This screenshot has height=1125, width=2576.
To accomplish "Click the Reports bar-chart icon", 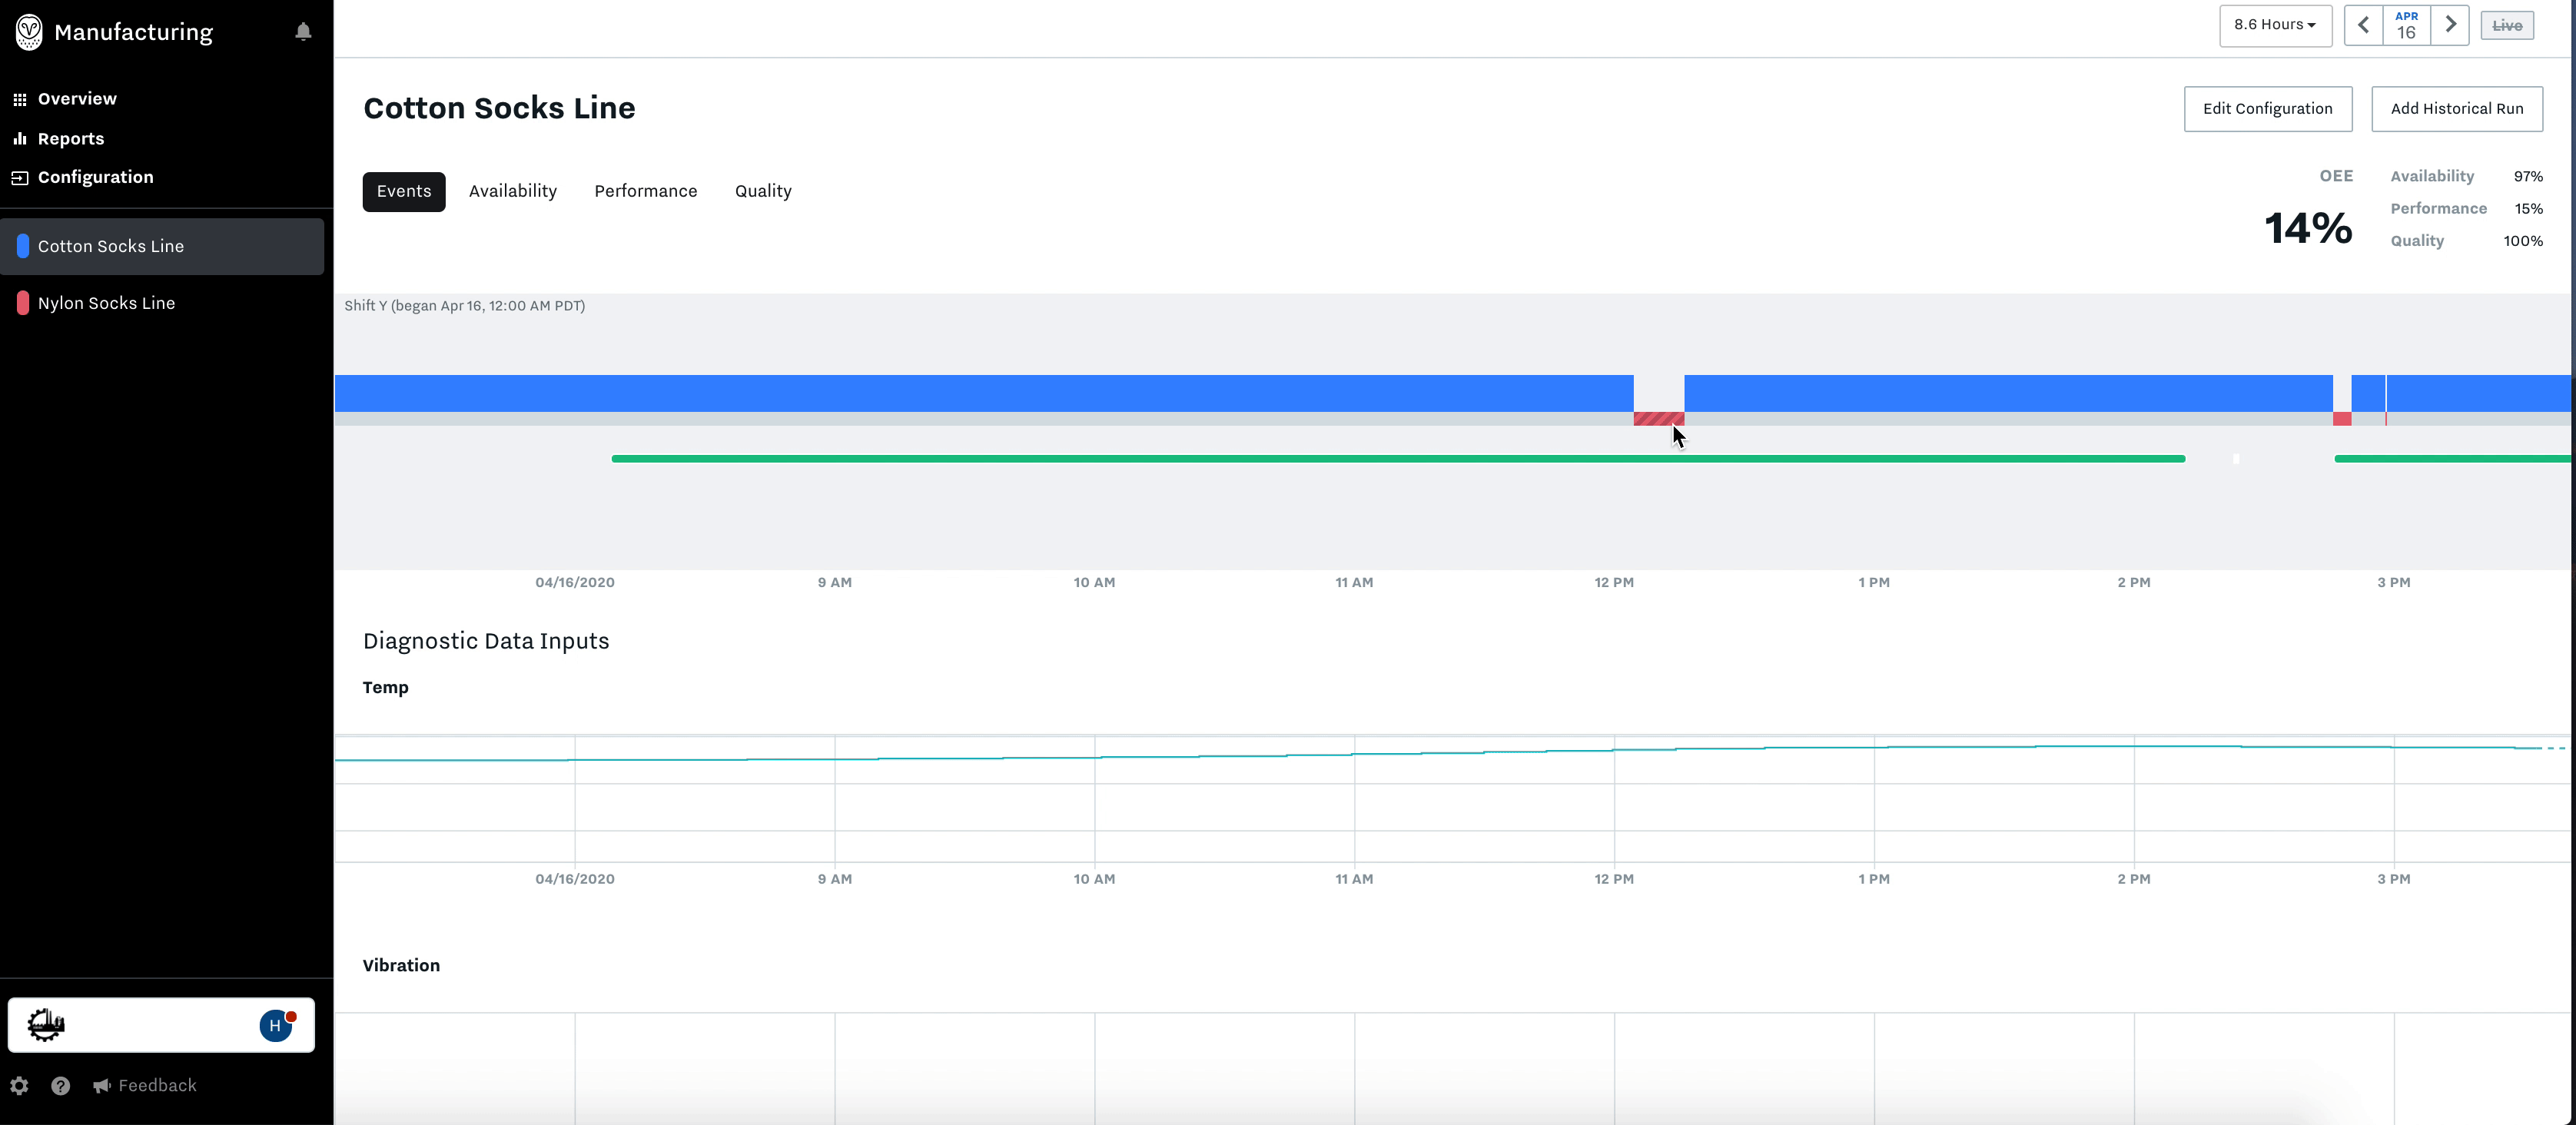I will coord(20,139).
